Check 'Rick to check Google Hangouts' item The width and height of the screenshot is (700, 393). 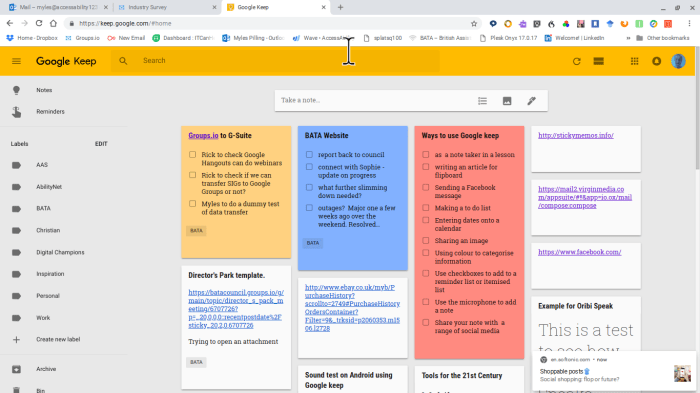pos(192,155)
